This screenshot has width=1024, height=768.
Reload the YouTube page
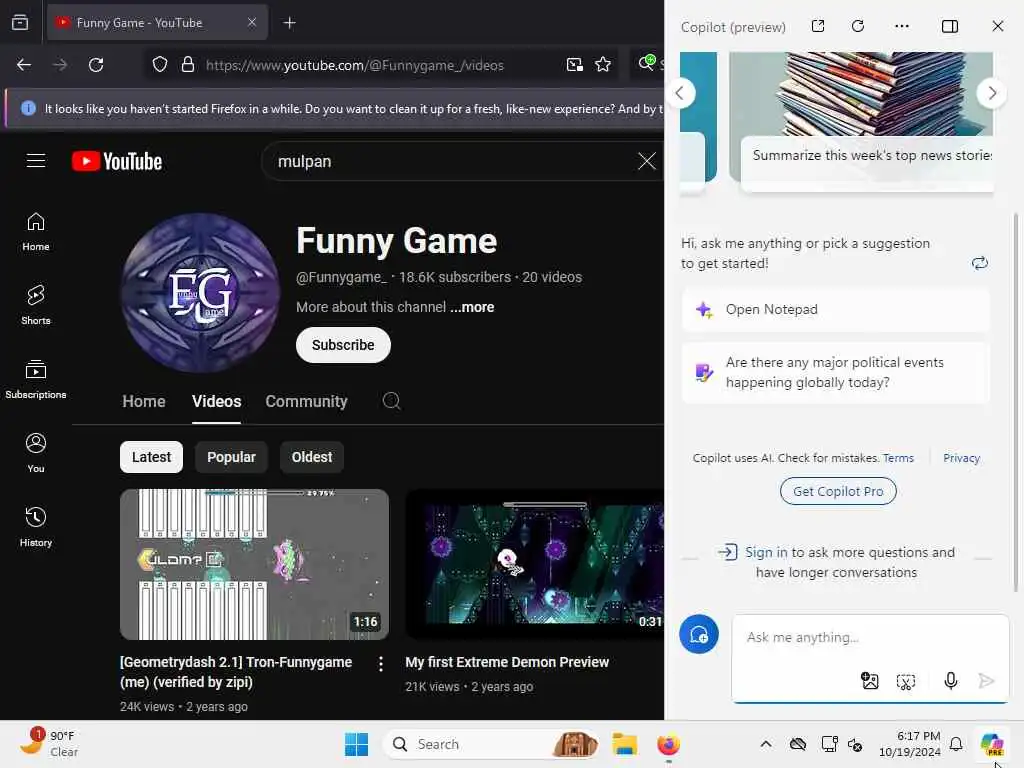pyautogui.click(x=96, y=65)
